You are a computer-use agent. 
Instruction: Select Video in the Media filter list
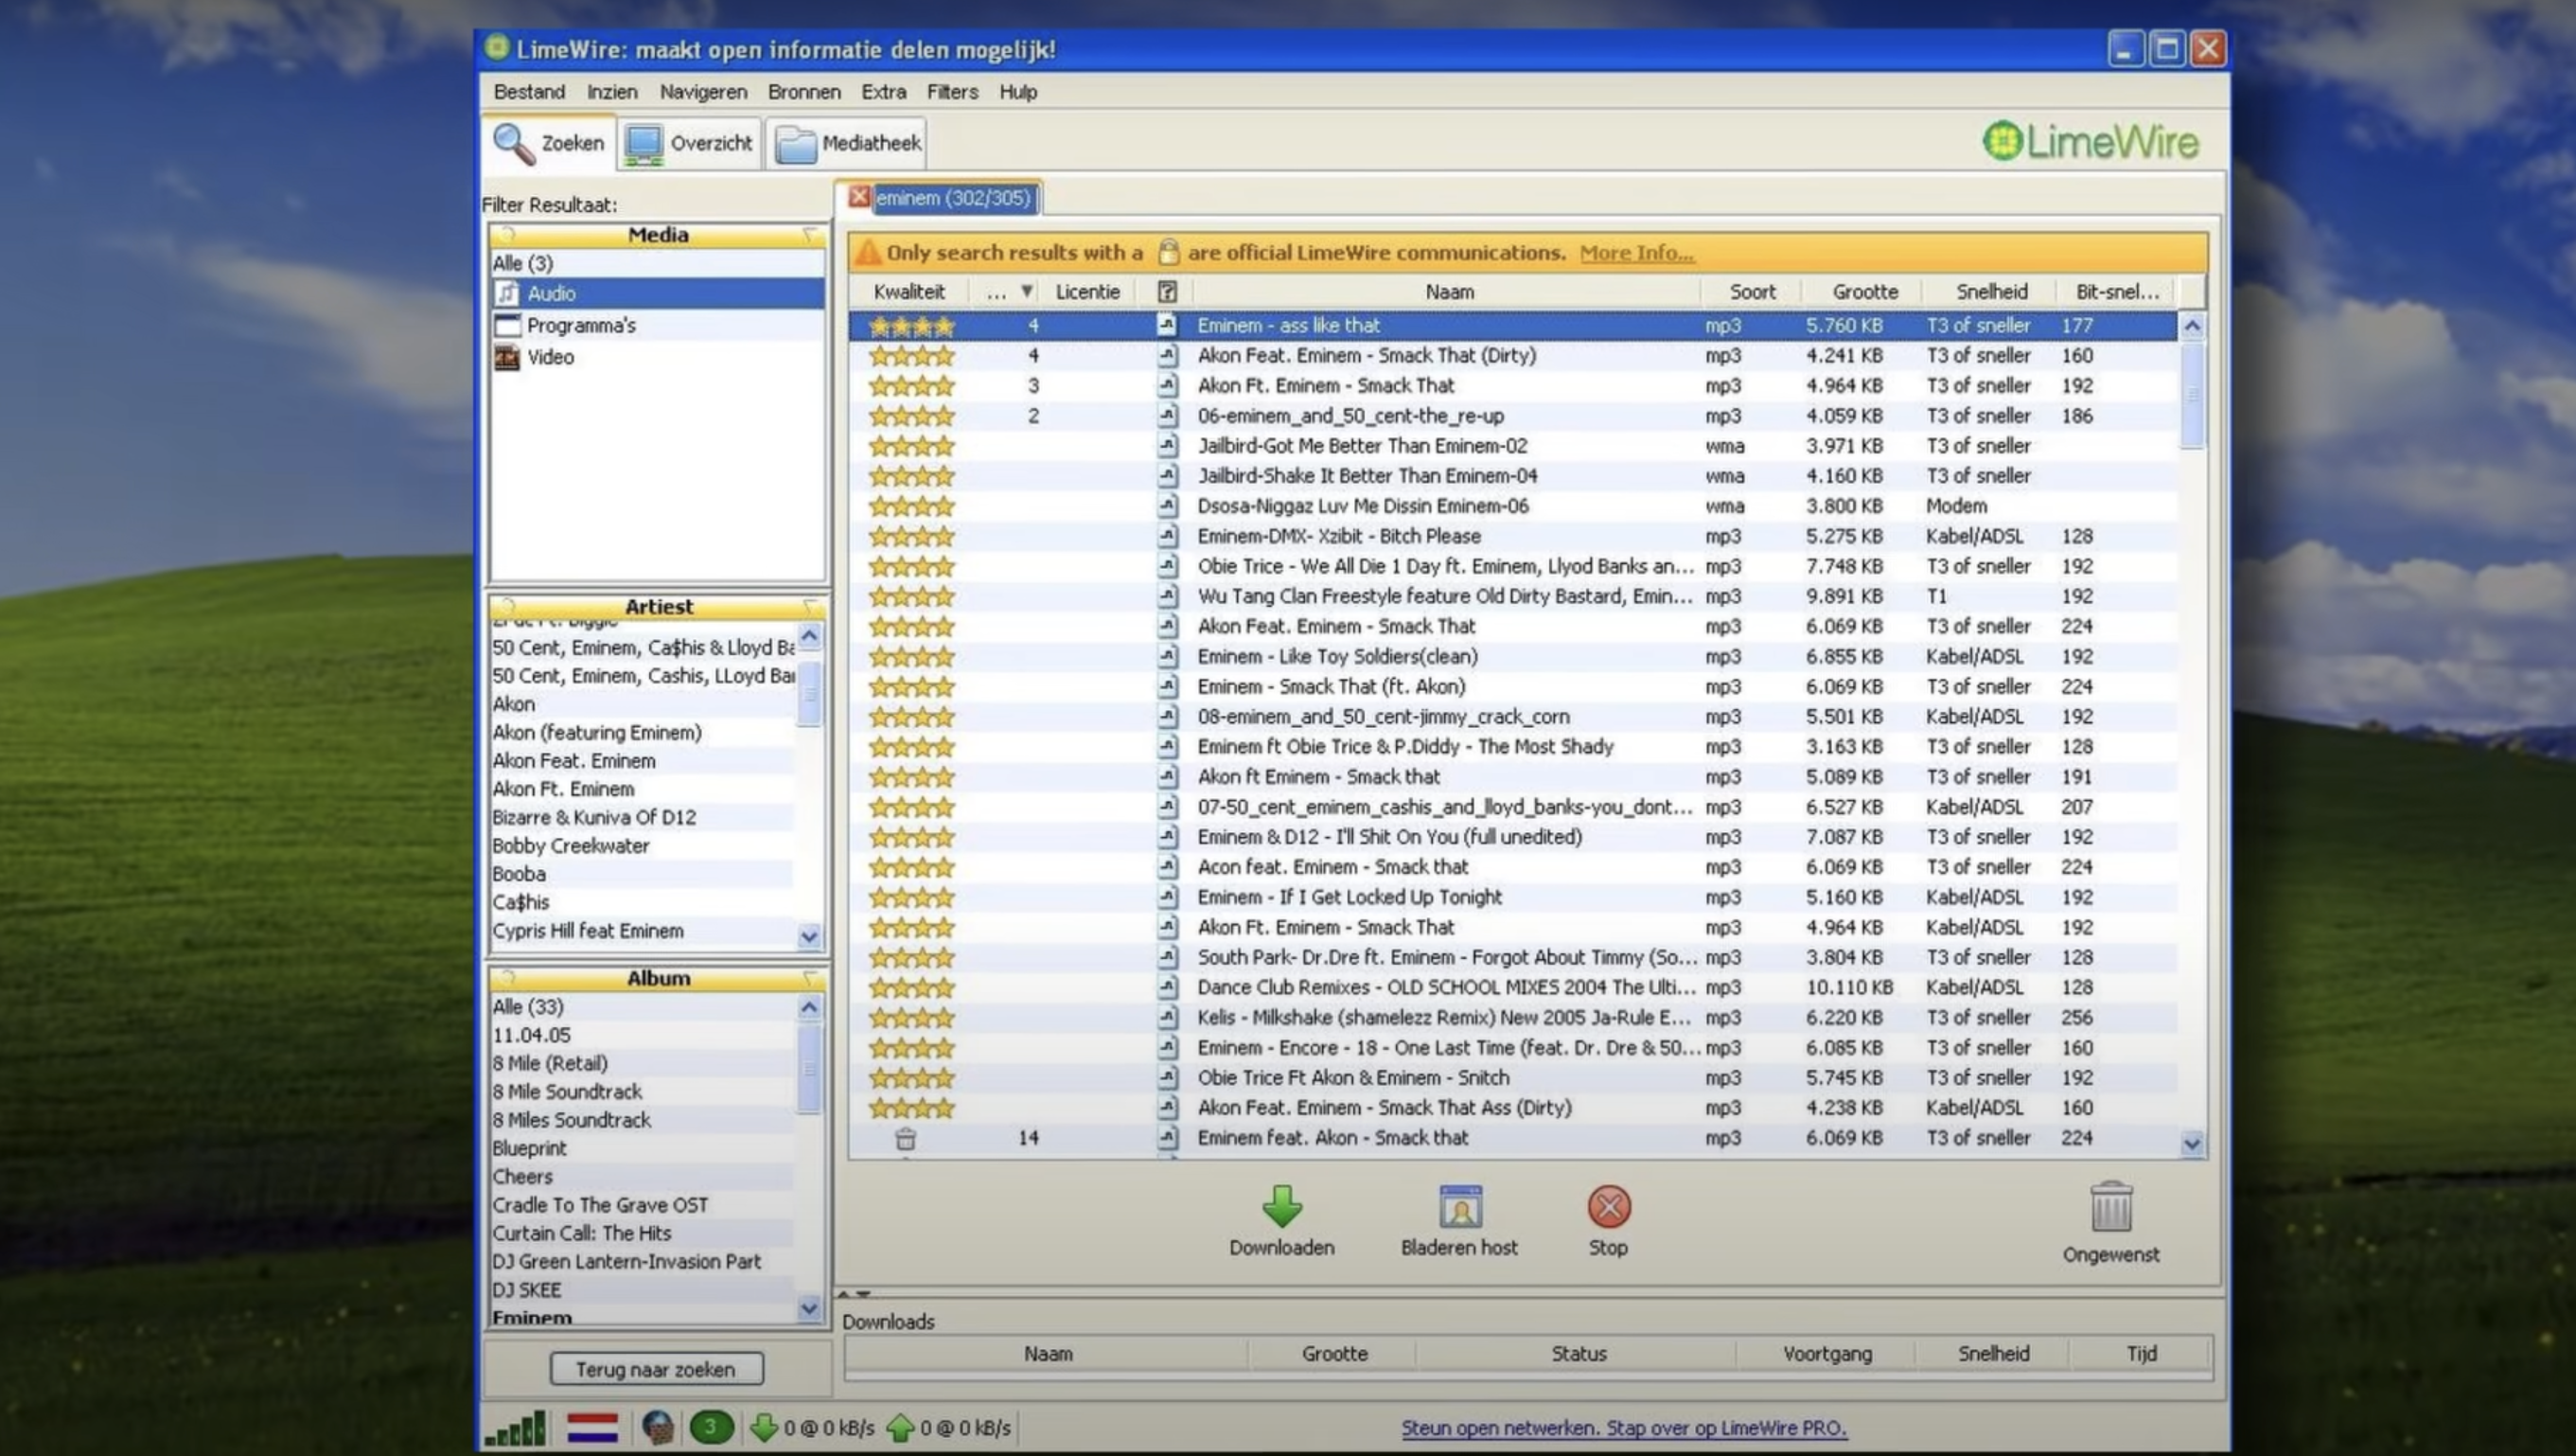(550, 357)
